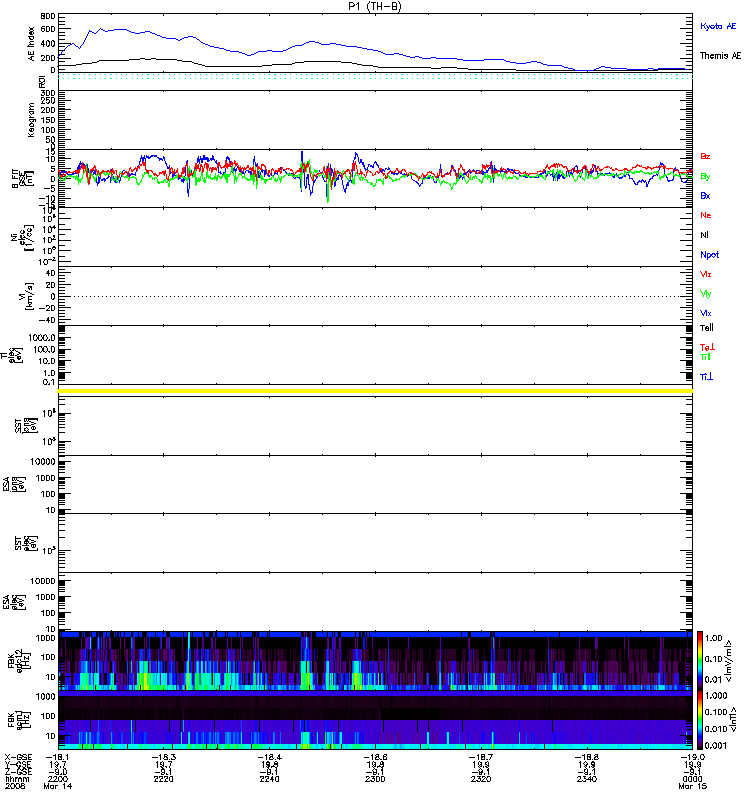
Task: Click the FBK scm1 [Hz] axis label
Action: point(19,719)
